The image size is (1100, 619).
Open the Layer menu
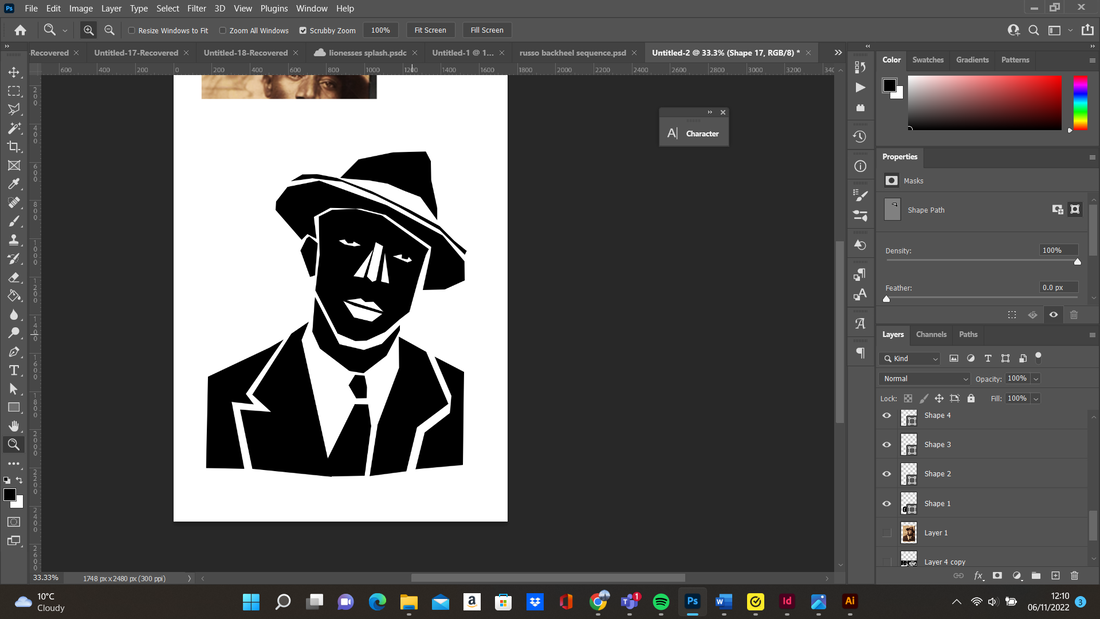[x=111, y=8]
